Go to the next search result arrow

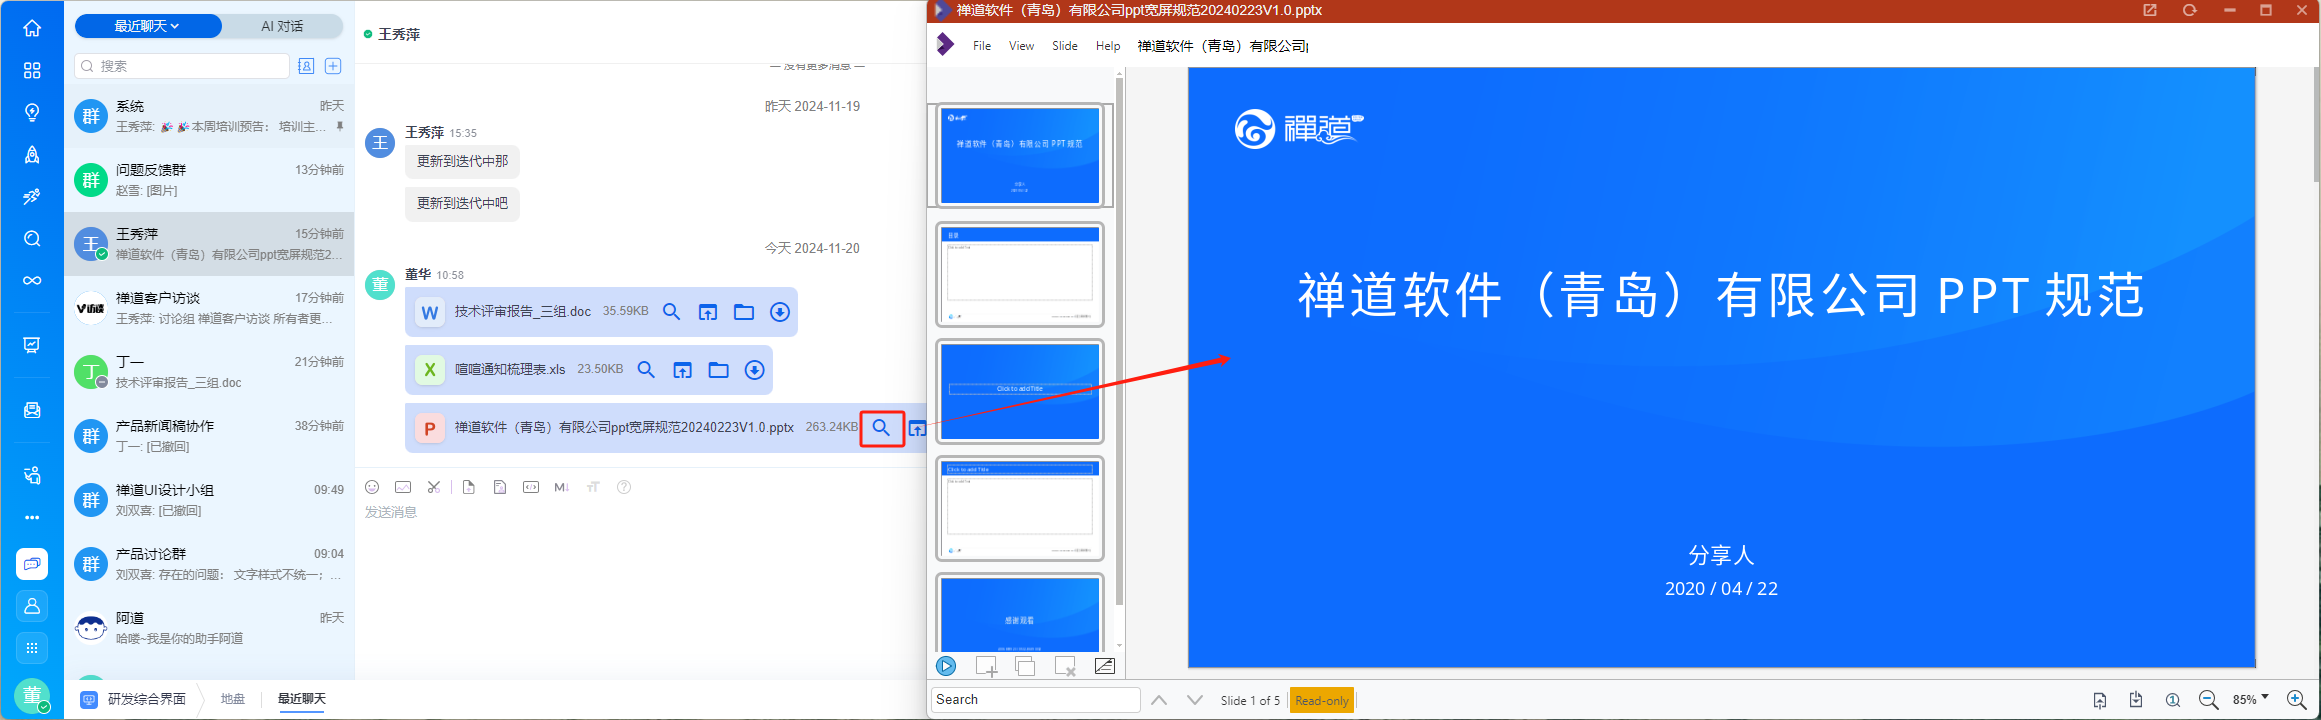(x=1195, y=700)
